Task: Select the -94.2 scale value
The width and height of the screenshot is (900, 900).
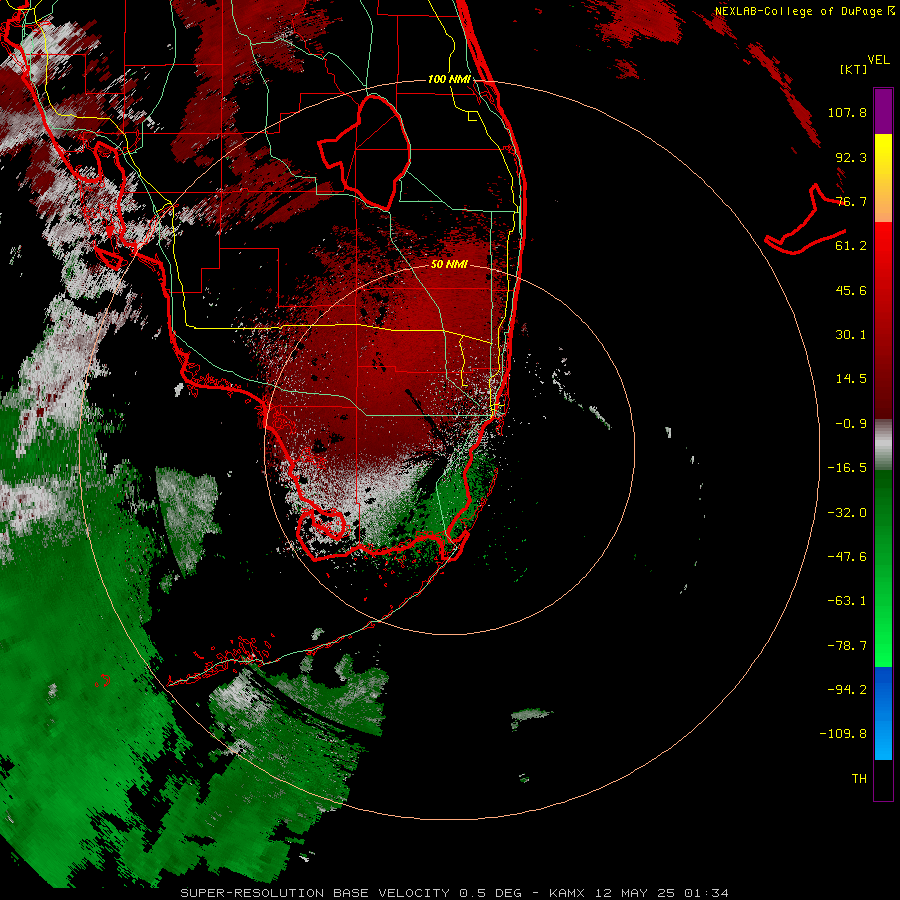Action: click(x=847, y=689)
